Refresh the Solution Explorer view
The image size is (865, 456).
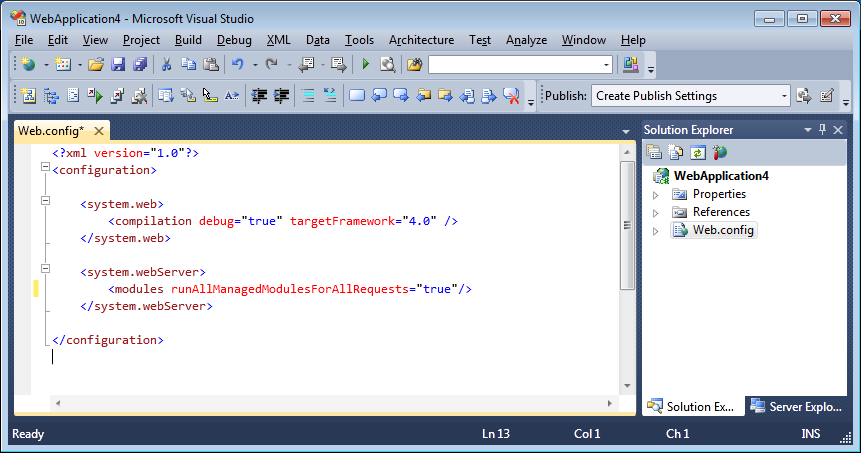[698, 153]
